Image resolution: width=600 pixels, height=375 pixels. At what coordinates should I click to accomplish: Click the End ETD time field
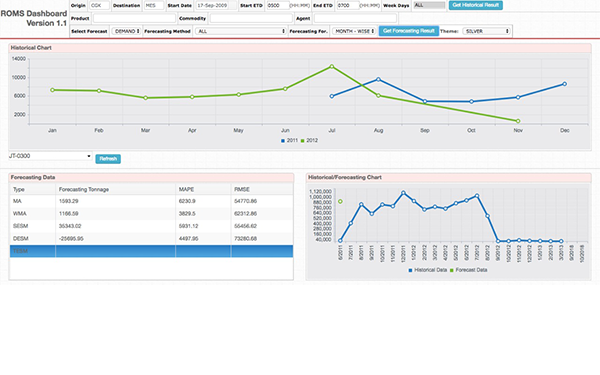pyautogui.click(x=347, y=5)
